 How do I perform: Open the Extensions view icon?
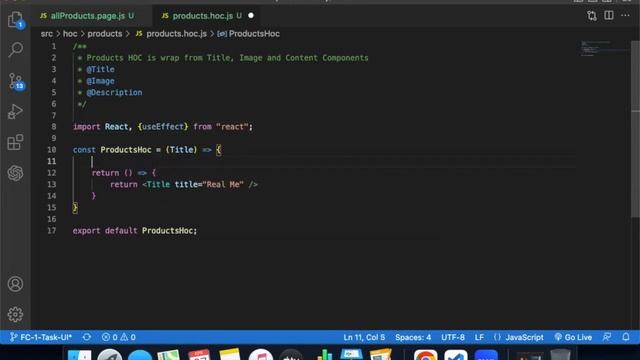16,142
